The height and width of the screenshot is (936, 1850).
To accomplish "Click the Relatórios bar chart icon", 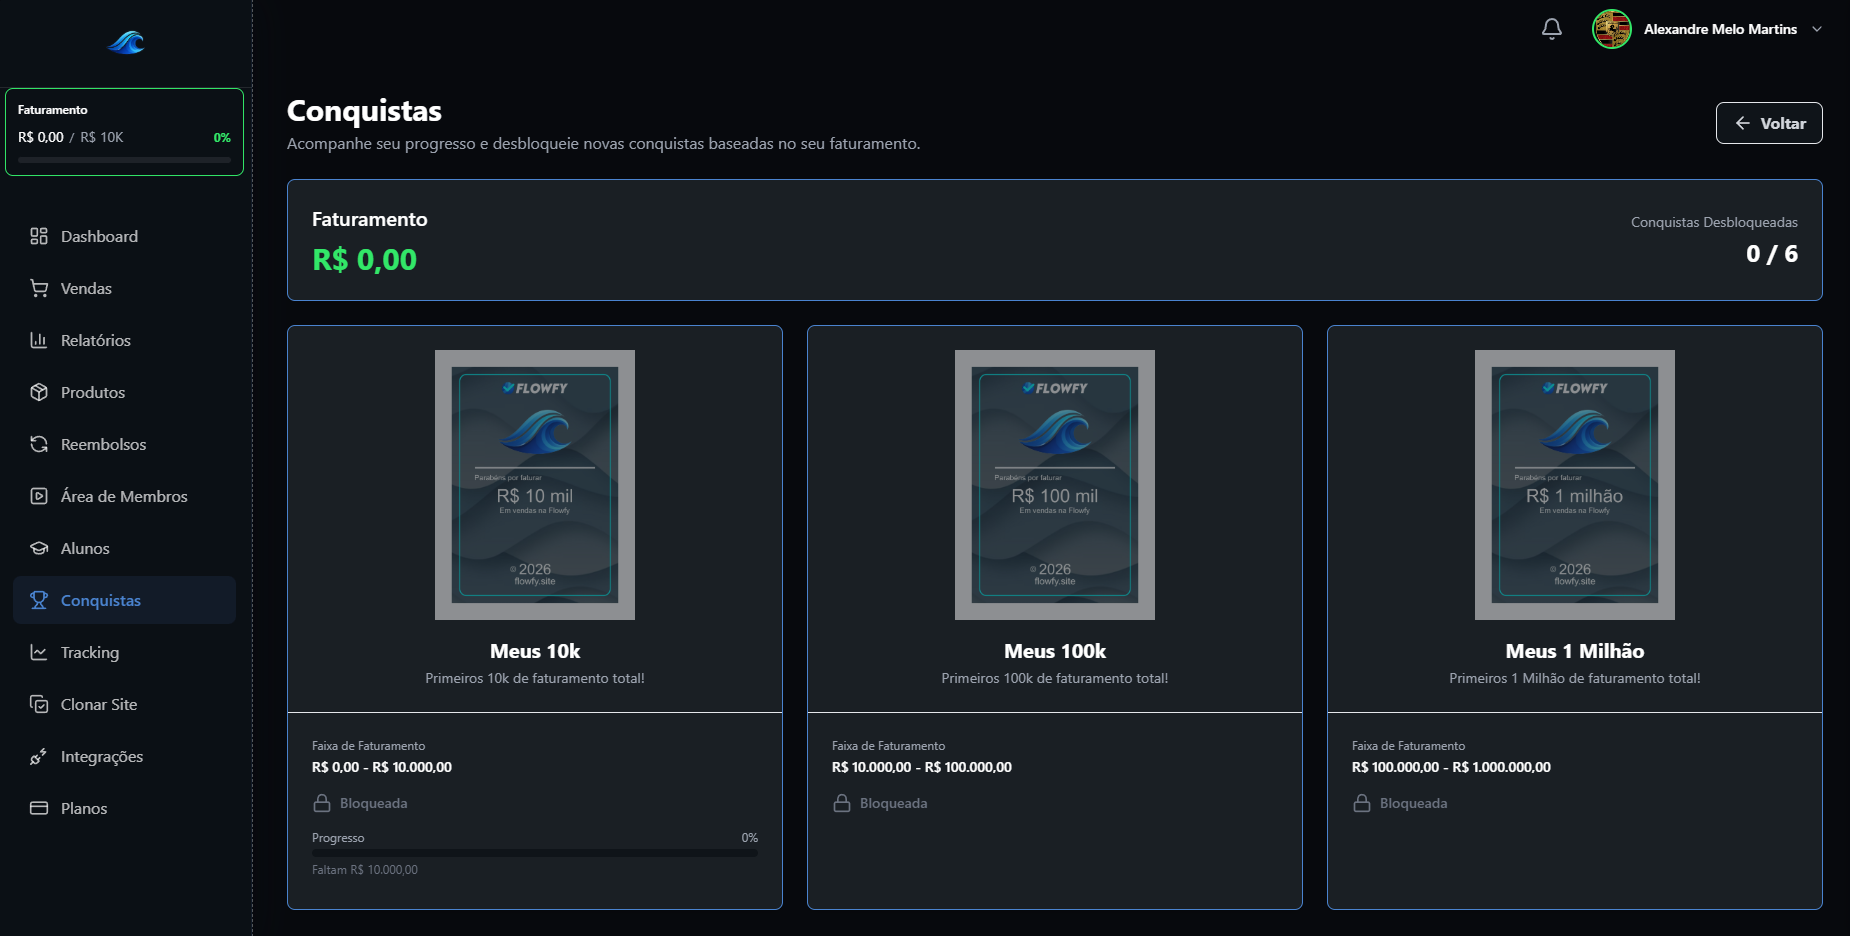I will pyautogui.click(x=39, y=340).
